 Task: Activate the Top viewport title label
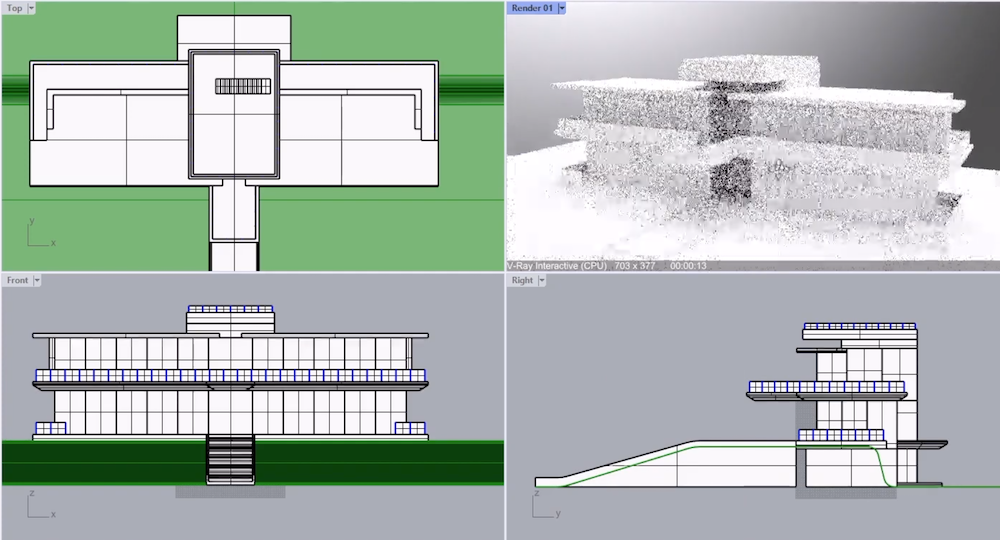[x=15, y=8]
